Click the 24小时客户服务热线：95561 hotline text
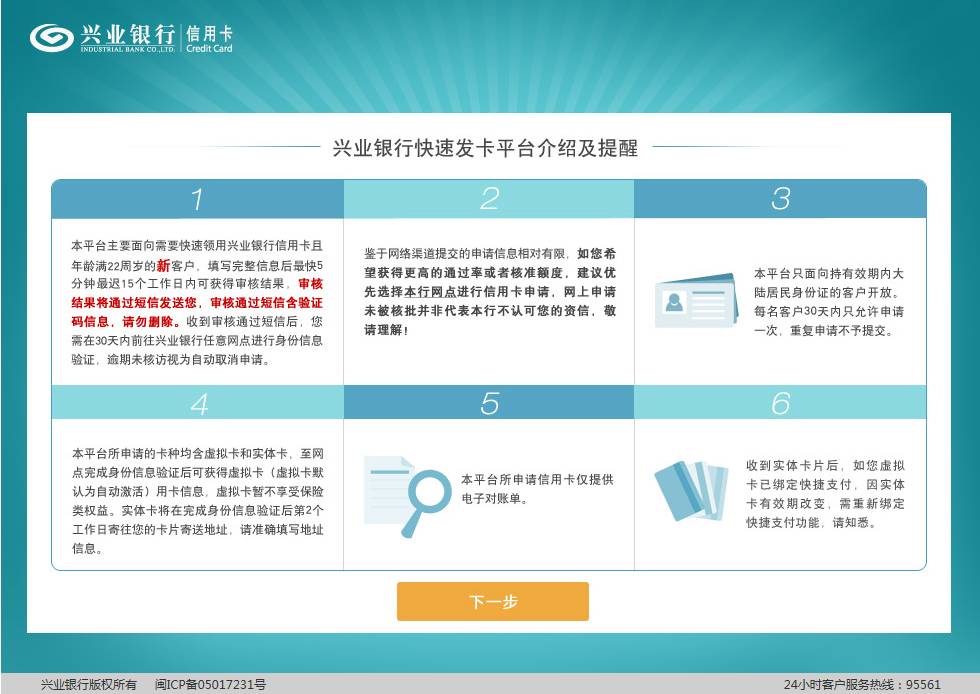 coord(862,685)
